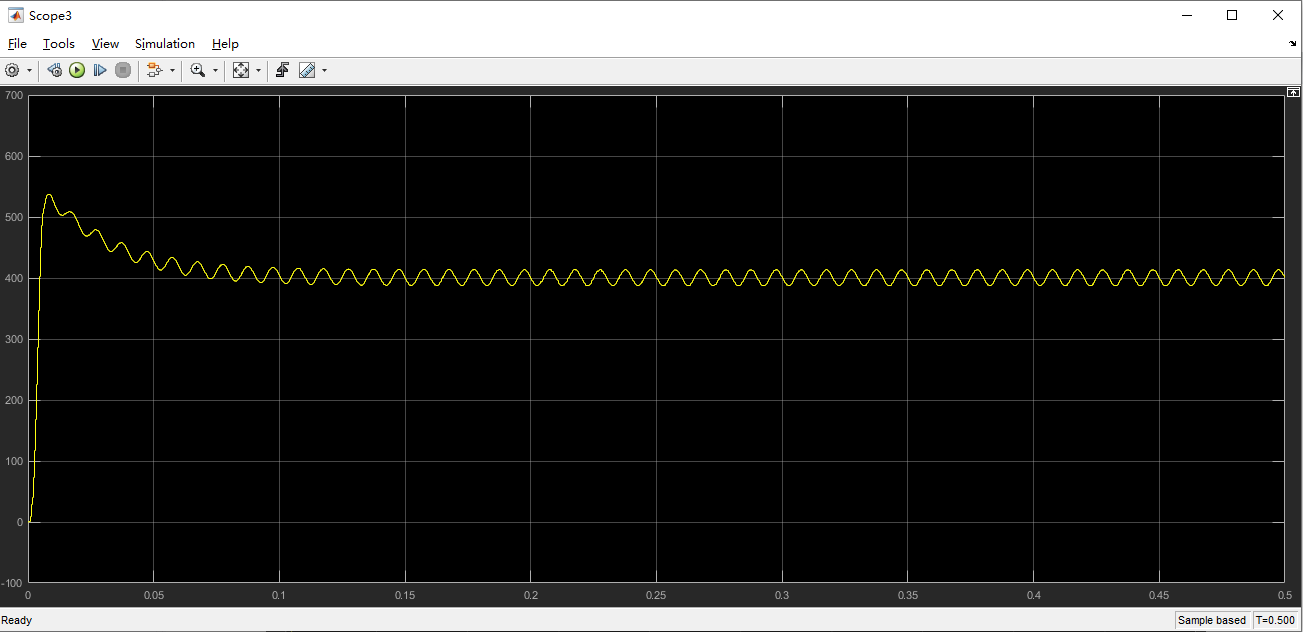Click the dock scope arrow in menu bar
The height and width of the screenshot is (632, 1303).
[x=1293, y=45]
